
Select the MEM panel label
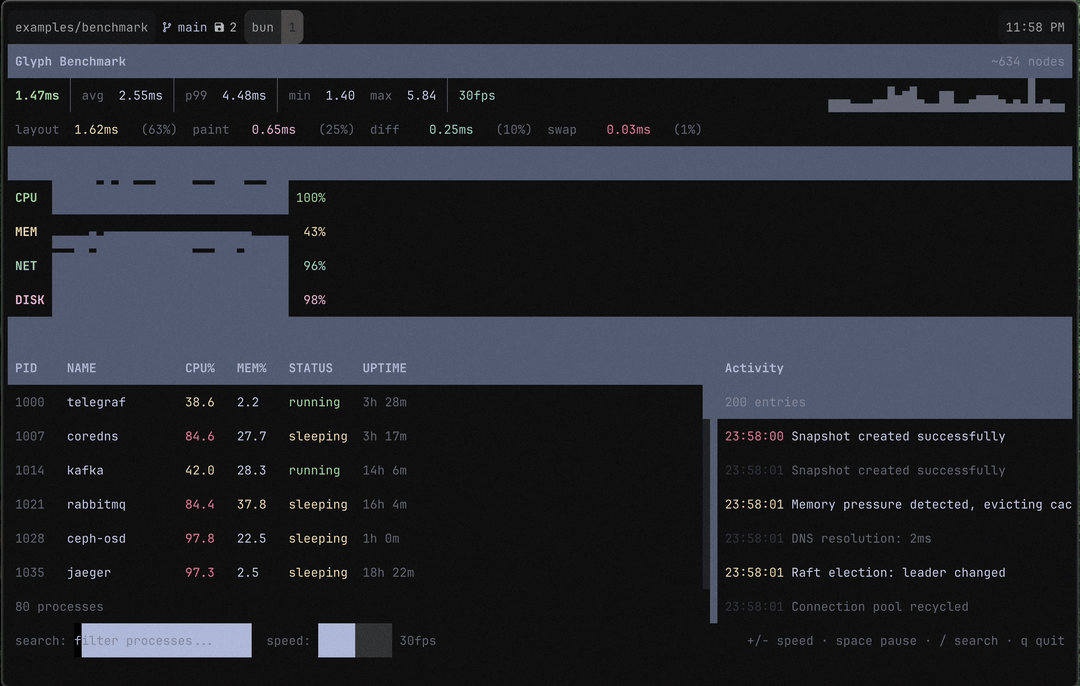(26, 231)
